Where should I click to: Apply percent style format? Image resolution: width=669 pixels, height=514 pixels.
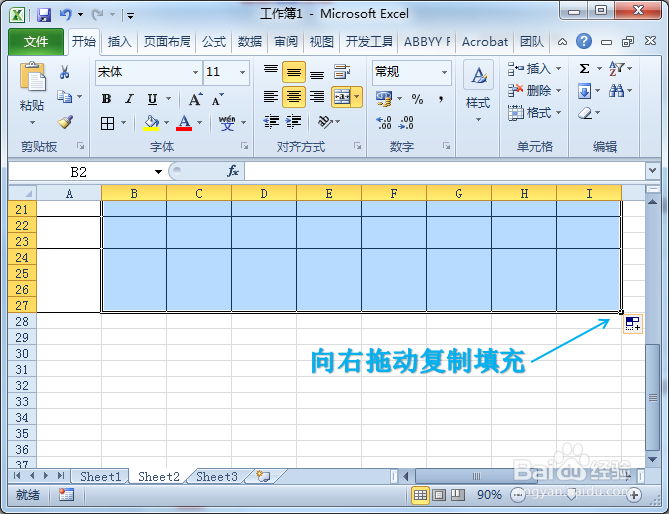click(x=417, y=99)
